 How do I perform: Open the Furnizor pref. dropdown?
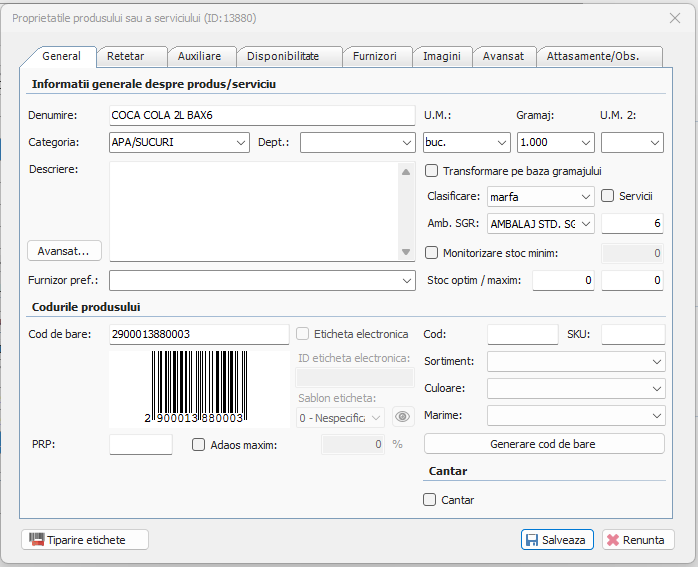(x=406, y=281)
